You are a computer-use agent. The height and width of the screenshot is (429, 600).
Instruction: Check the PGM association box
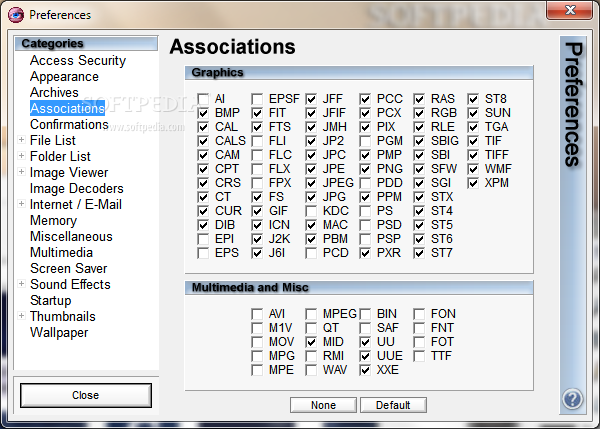[365, 141]
